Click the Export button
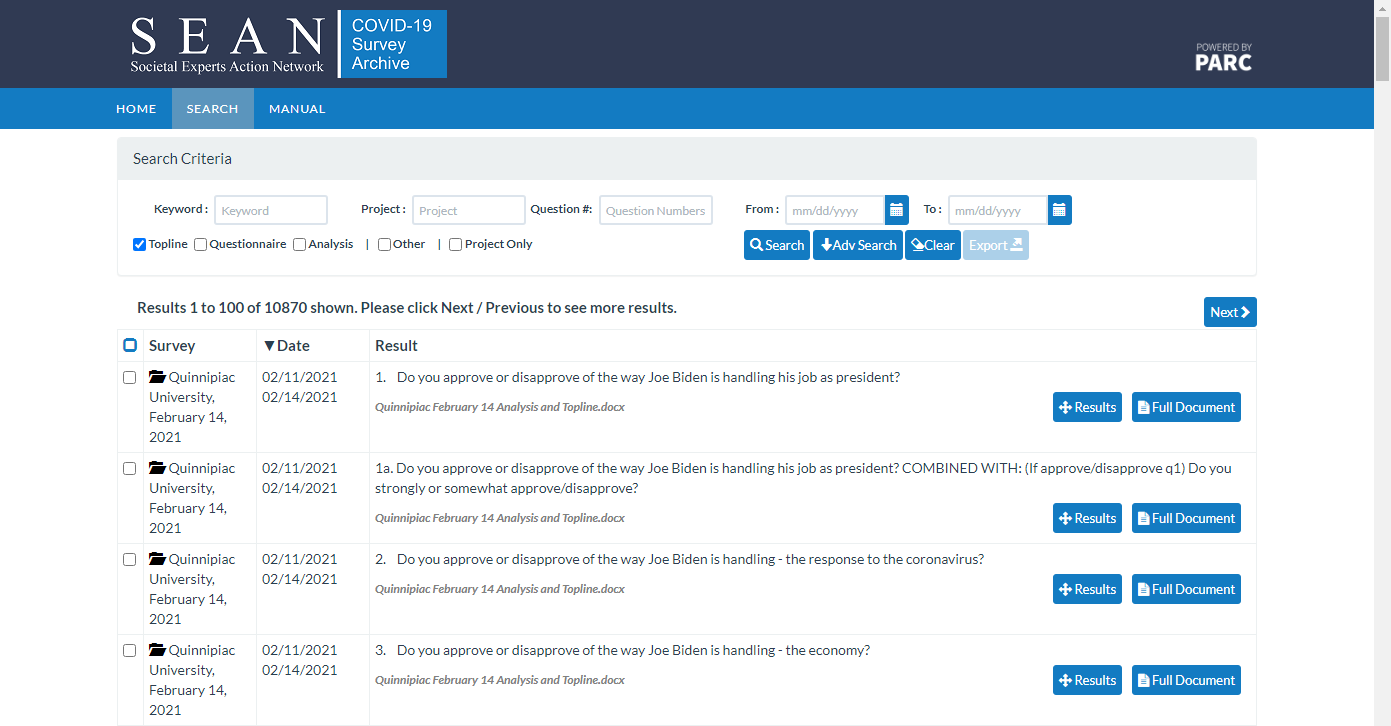Image resolution: width=1391 pixels, height=726 pixels. tap(996, 245)
